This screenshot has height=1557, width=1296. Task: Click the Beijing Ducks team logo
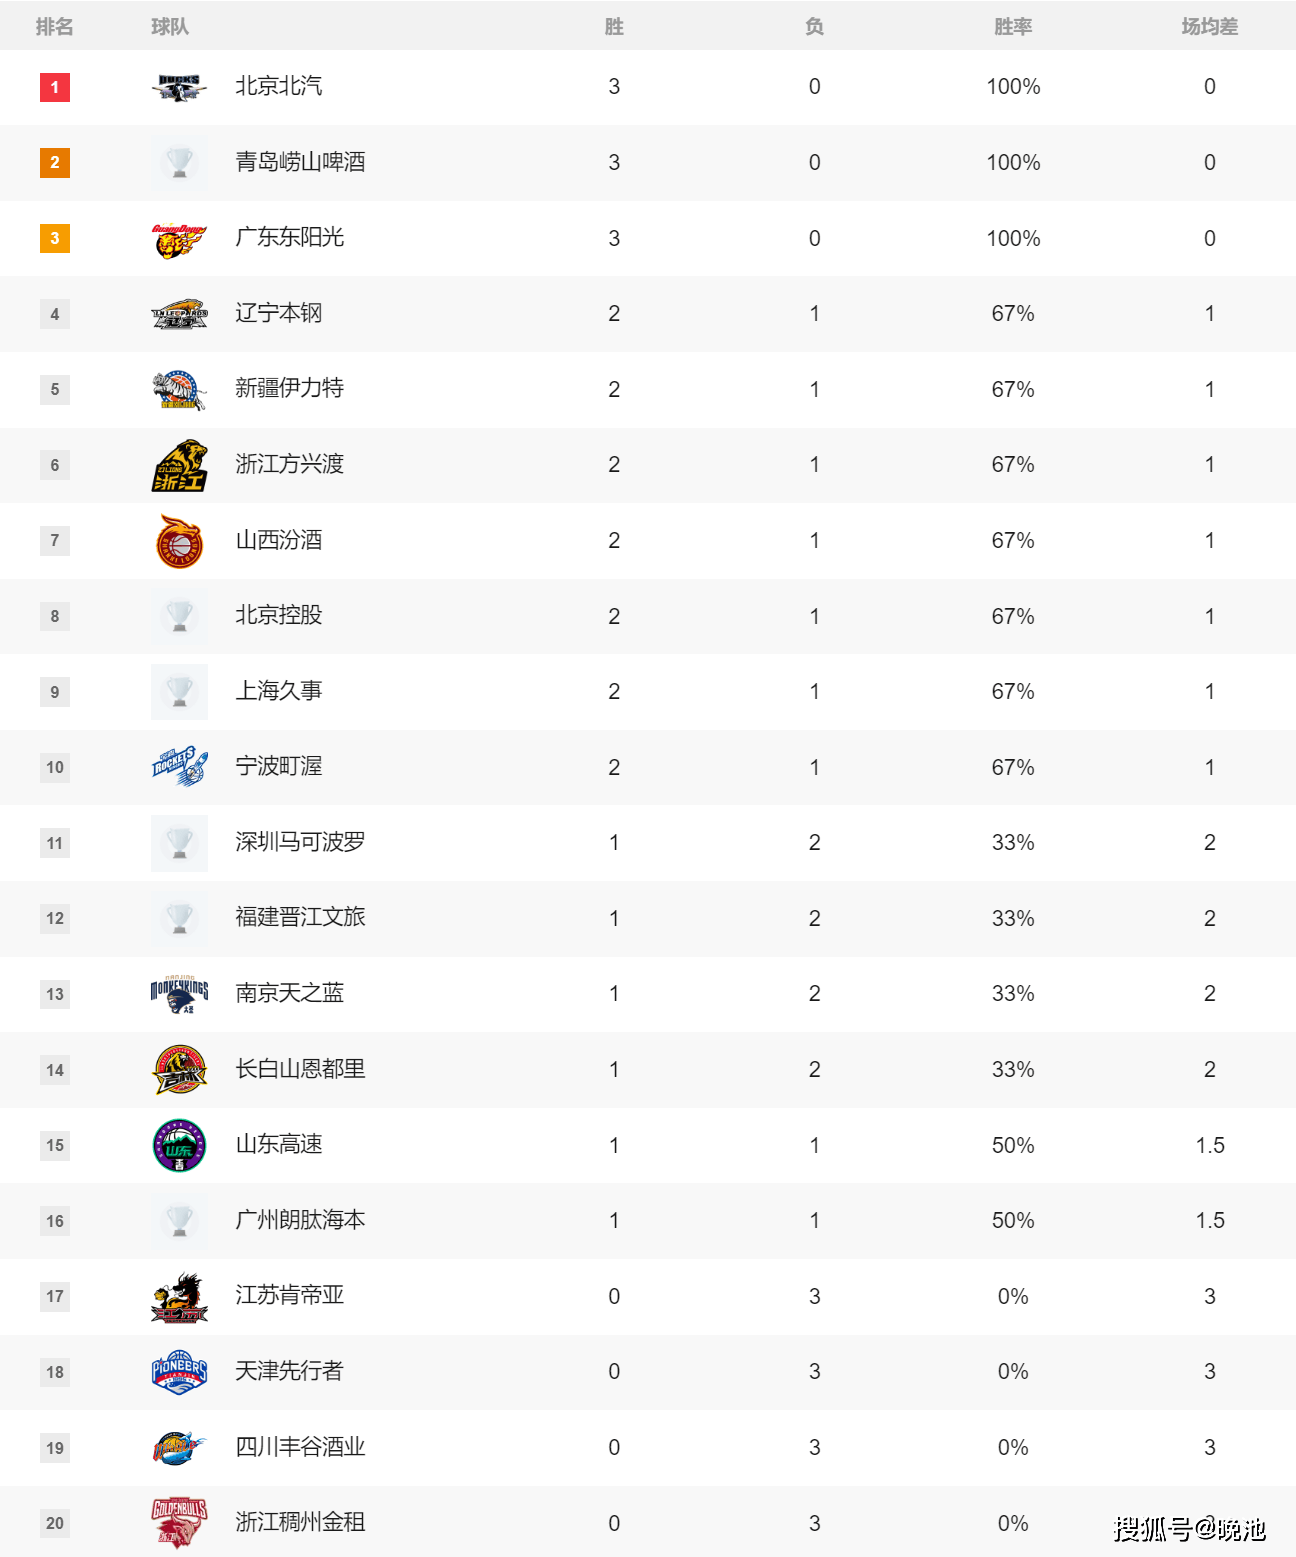(x=179, y=87)
